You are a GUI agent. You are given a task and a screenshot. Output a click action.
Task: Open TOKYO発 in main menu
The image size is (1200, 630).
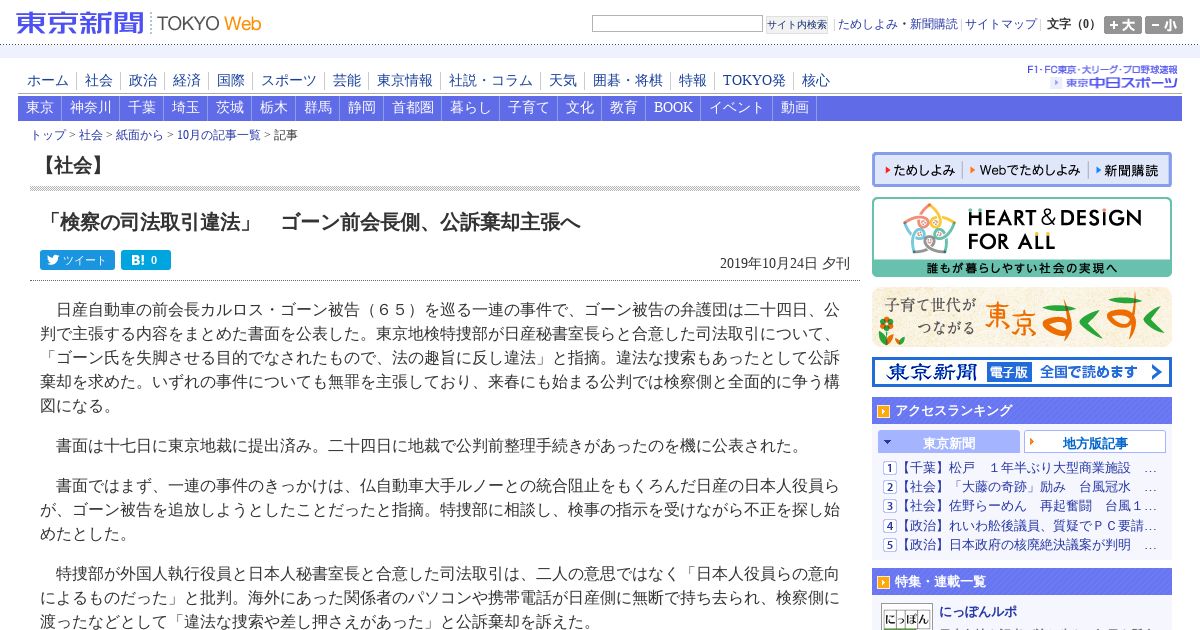pyautogui.click(x=754, y=80)
